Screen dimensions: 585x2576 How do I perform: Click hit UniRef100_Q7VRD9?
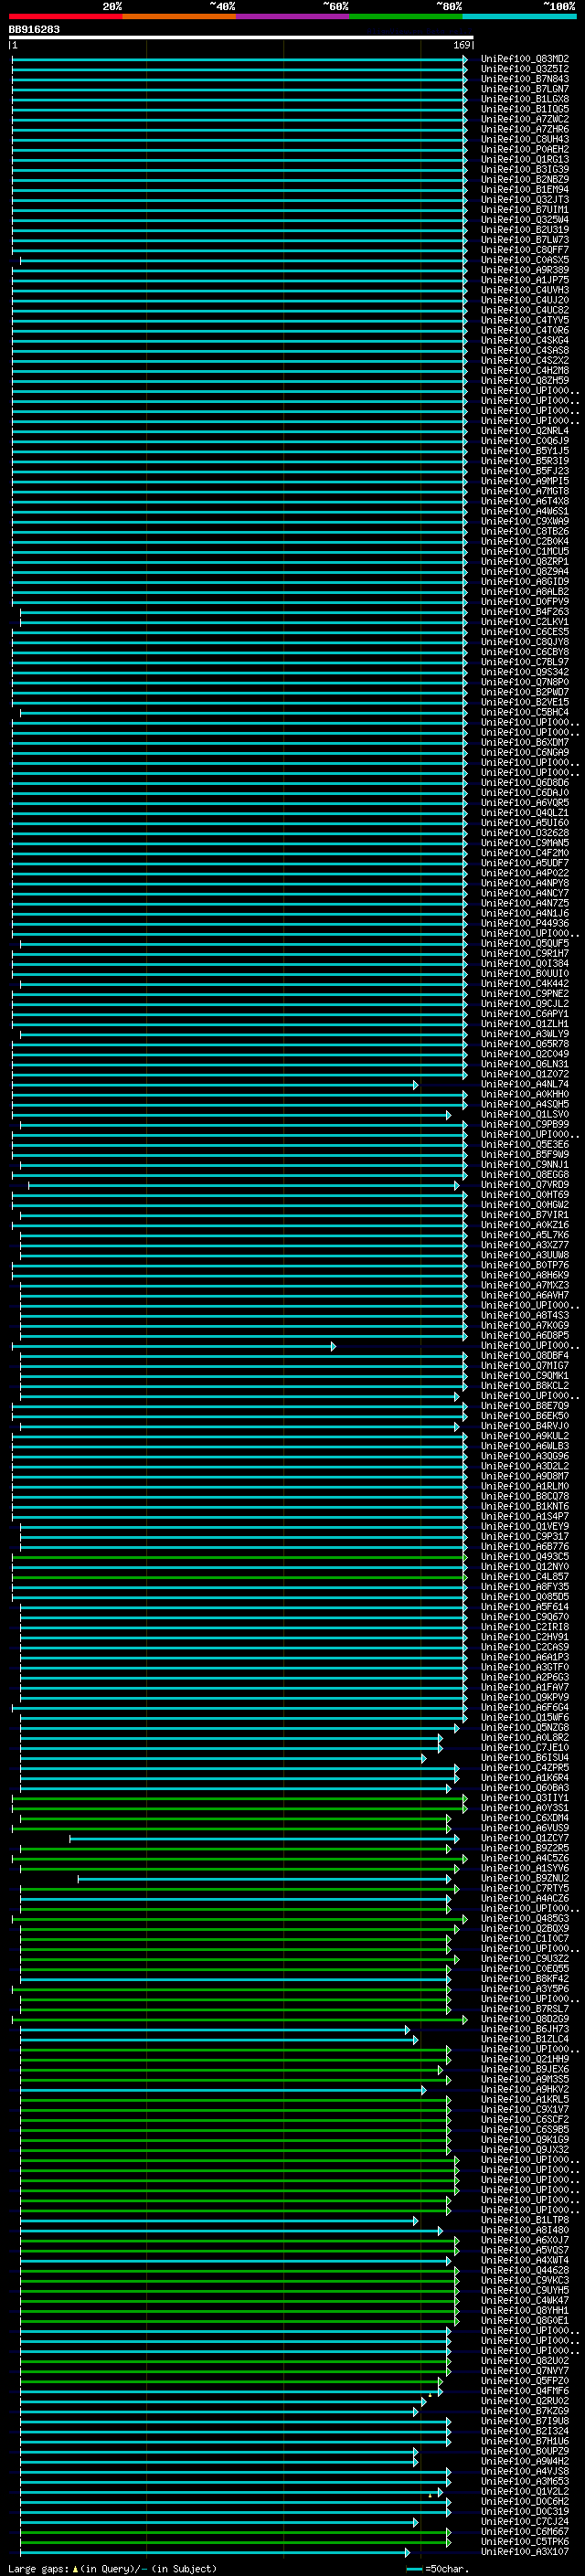pyautogui.click(x=525, y=1185)
